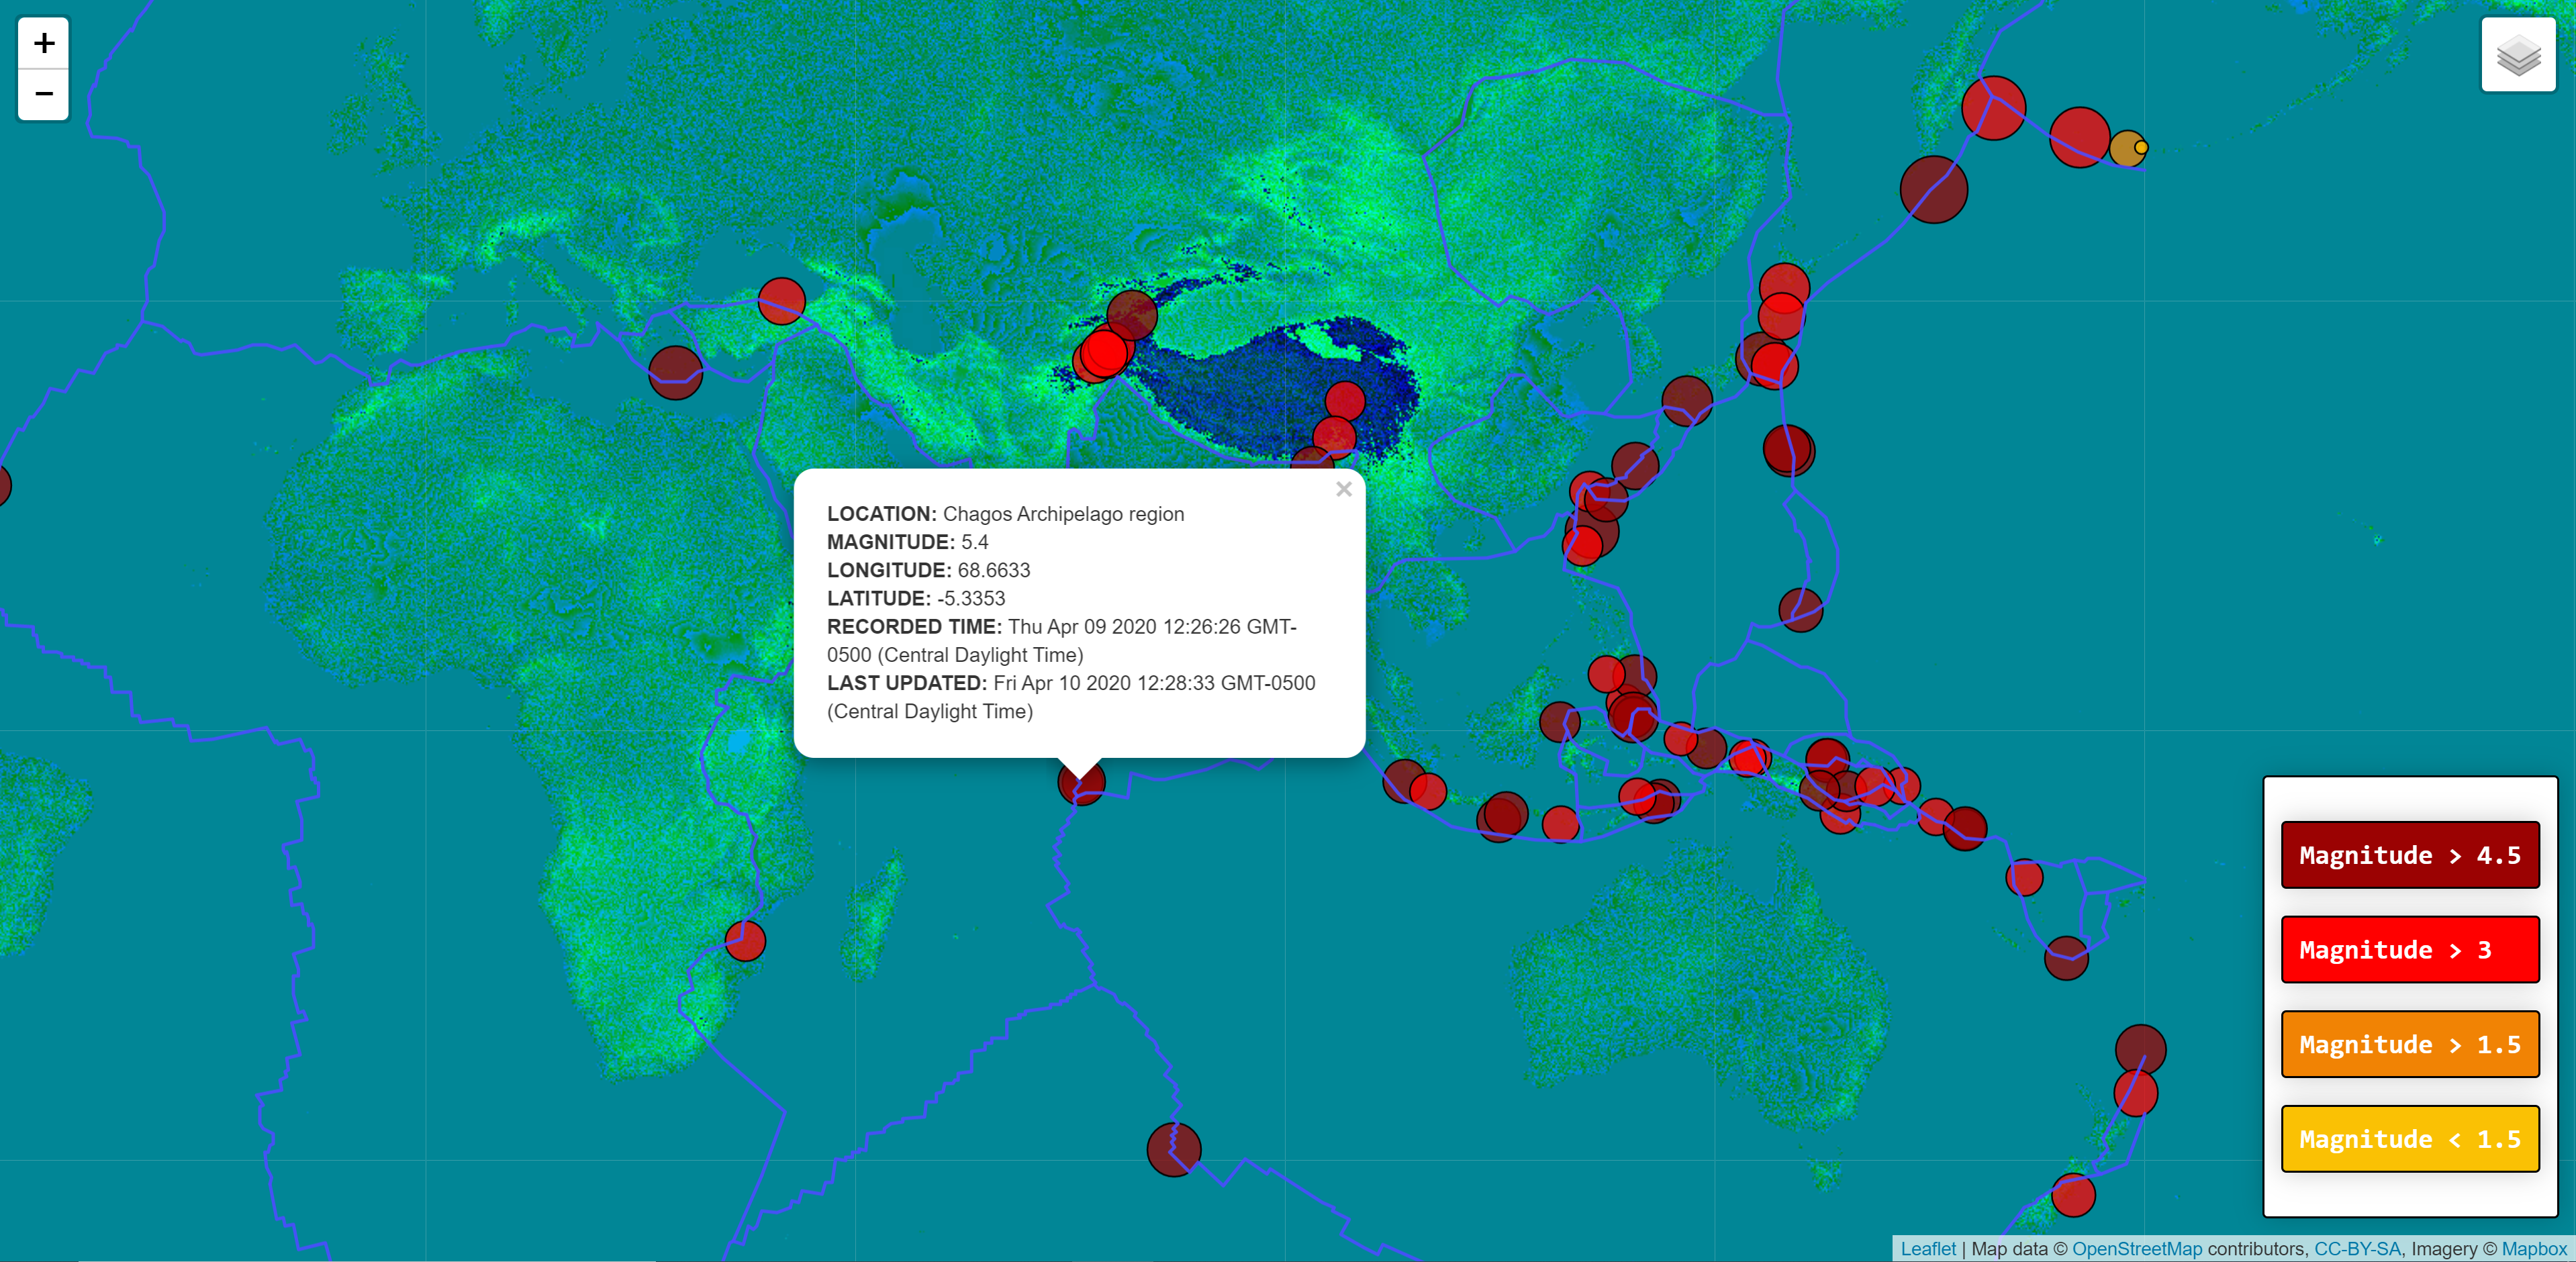Click the marker at New Zealand's southern tip
This screenshot has height=1262, width=2576.
tap(2073, 1195)
